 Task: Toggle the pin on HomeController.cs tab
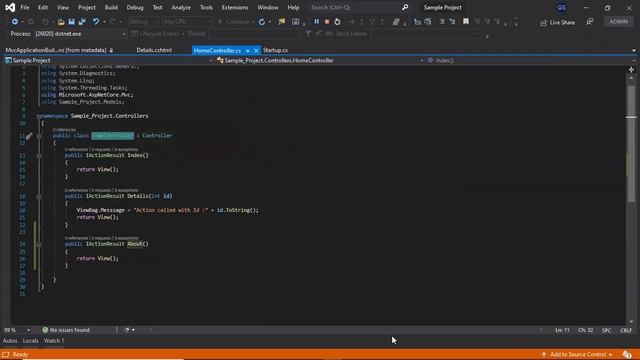pos(247,51)
